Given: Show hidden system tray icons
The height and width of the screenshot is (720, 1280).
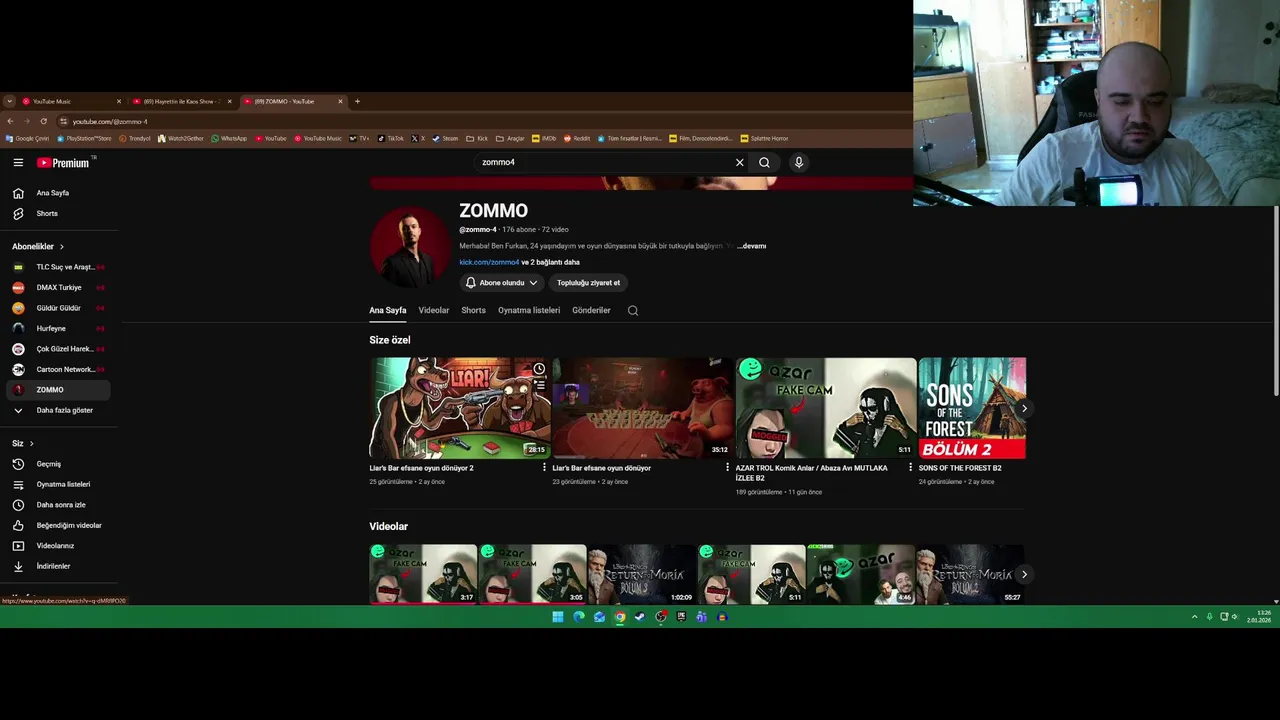Looking at the screenshot, I should [x=1194, y=617].
